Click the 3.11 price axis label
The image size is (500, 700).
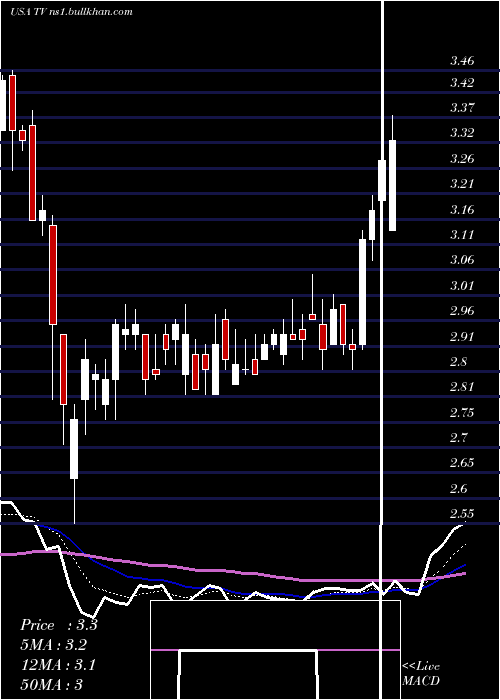[462, 234]
